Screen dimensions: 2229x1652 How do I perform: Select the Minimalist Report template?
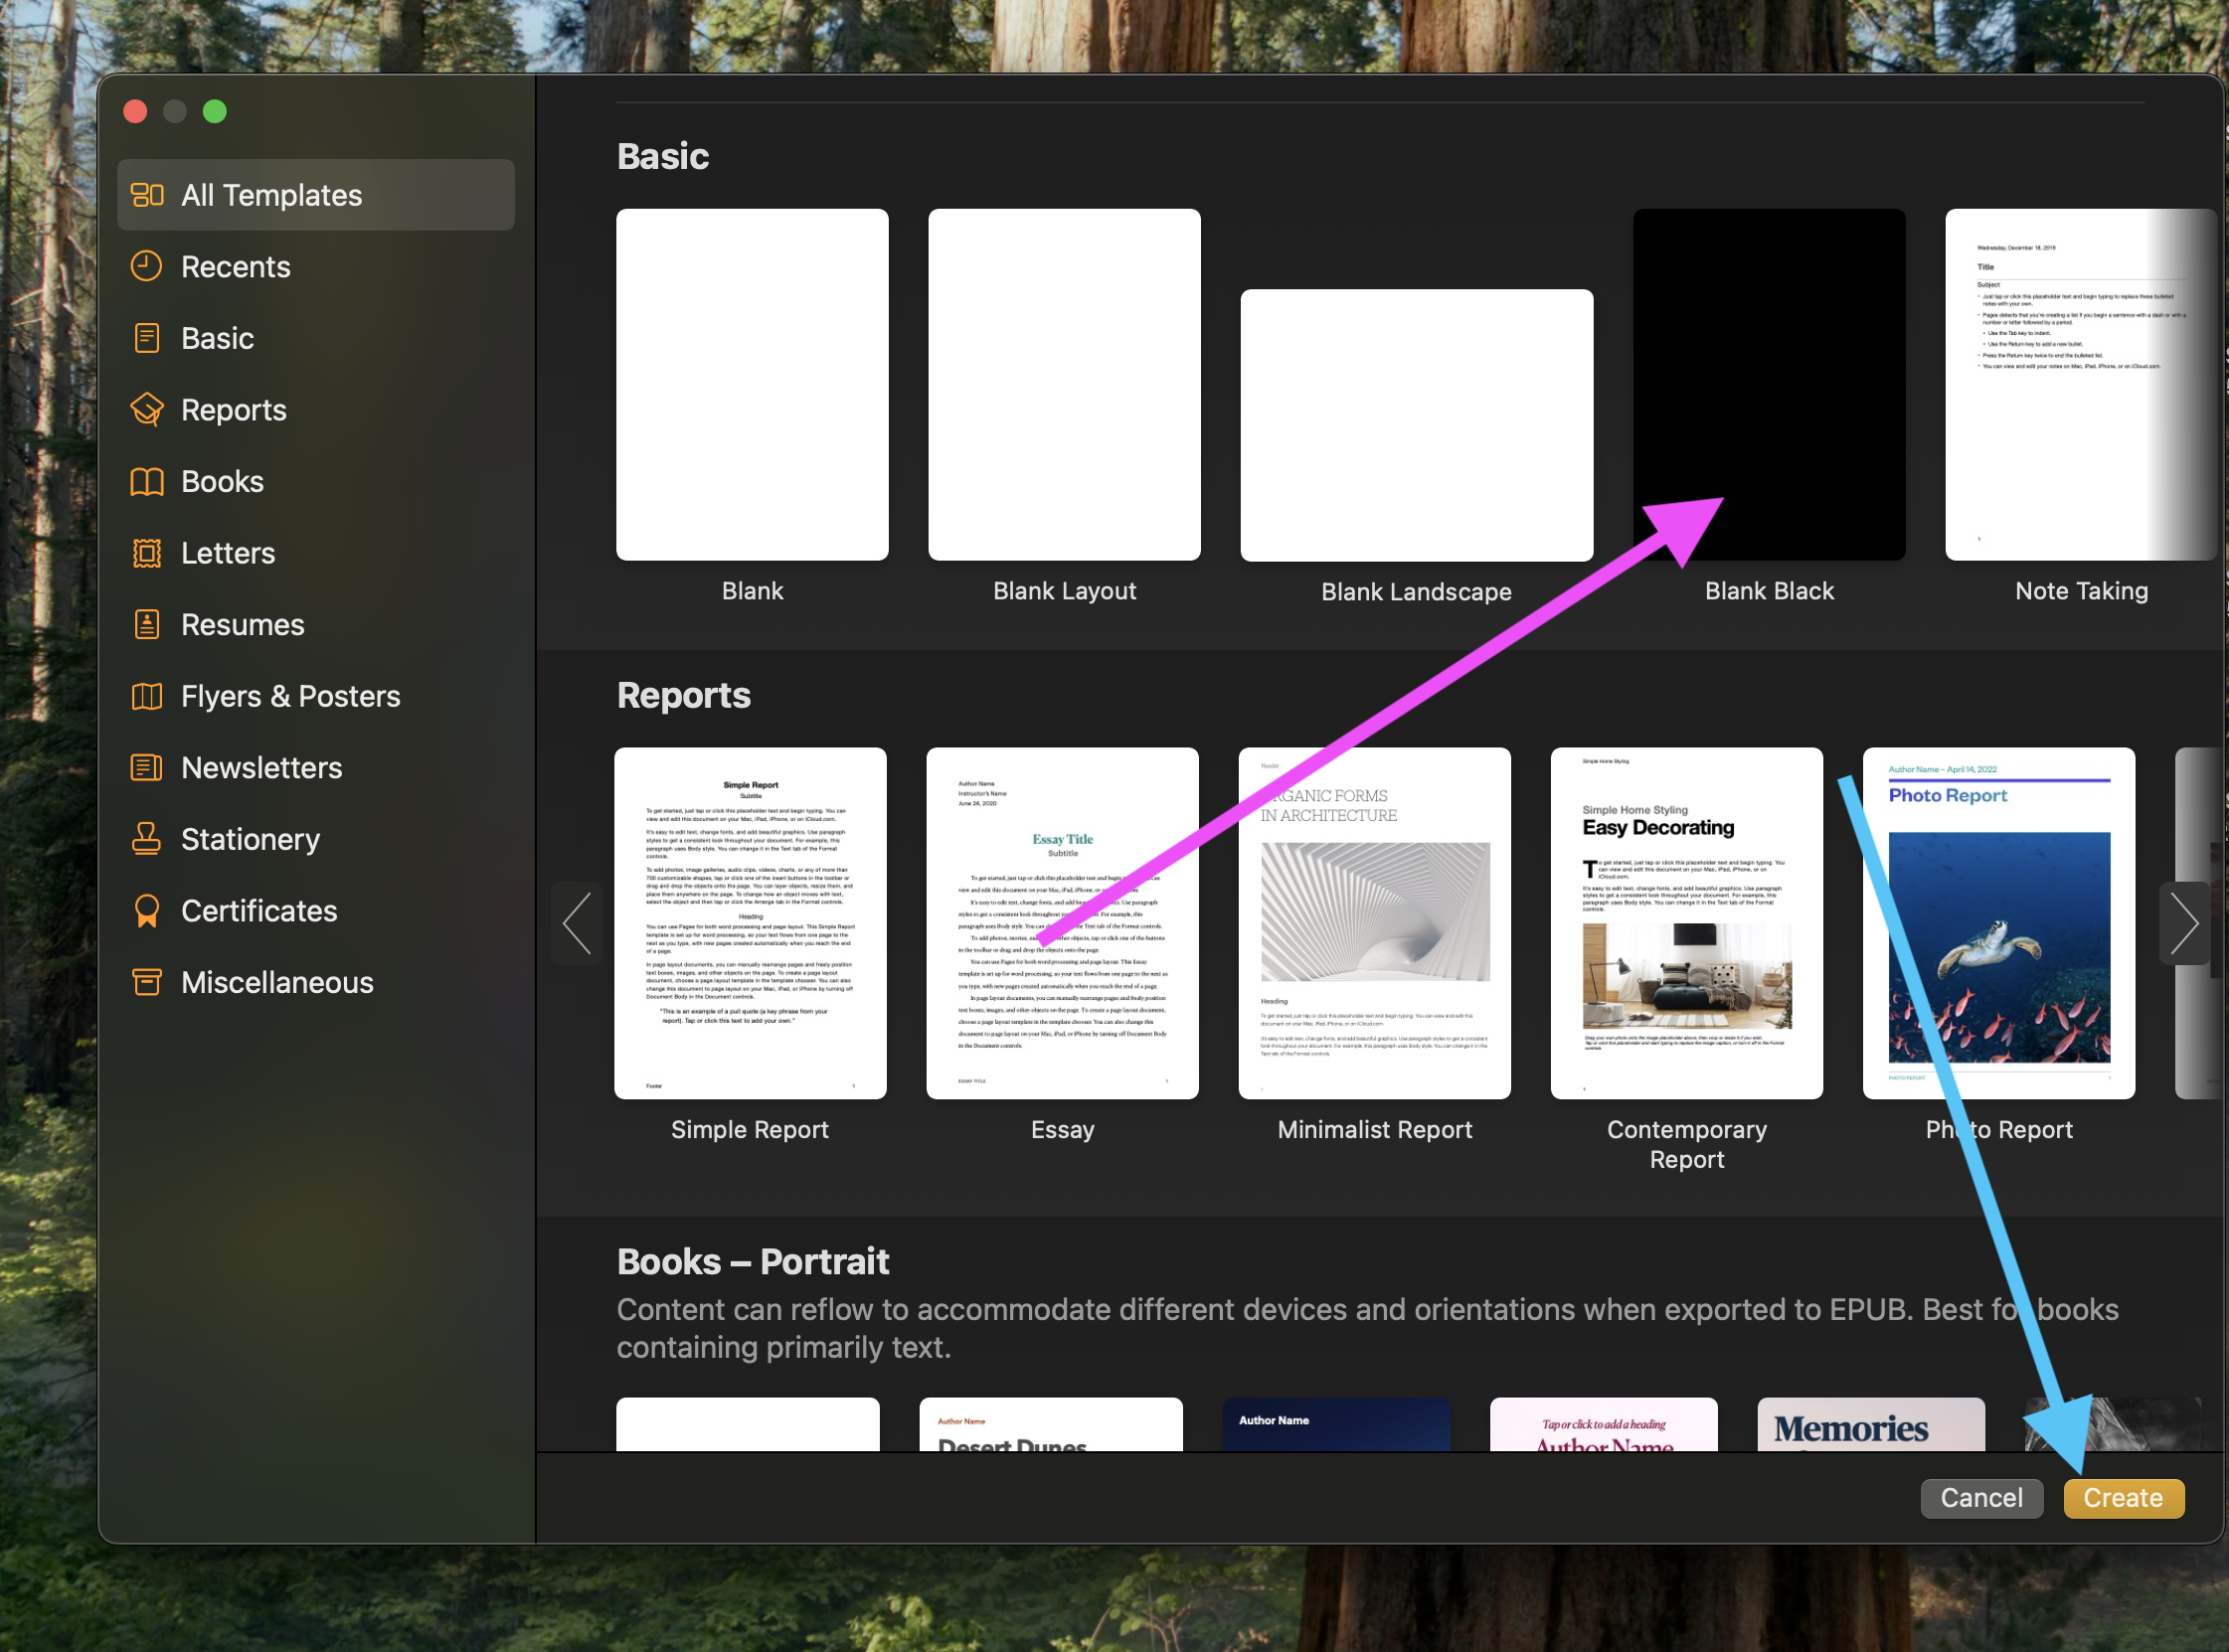point(1373,923)
